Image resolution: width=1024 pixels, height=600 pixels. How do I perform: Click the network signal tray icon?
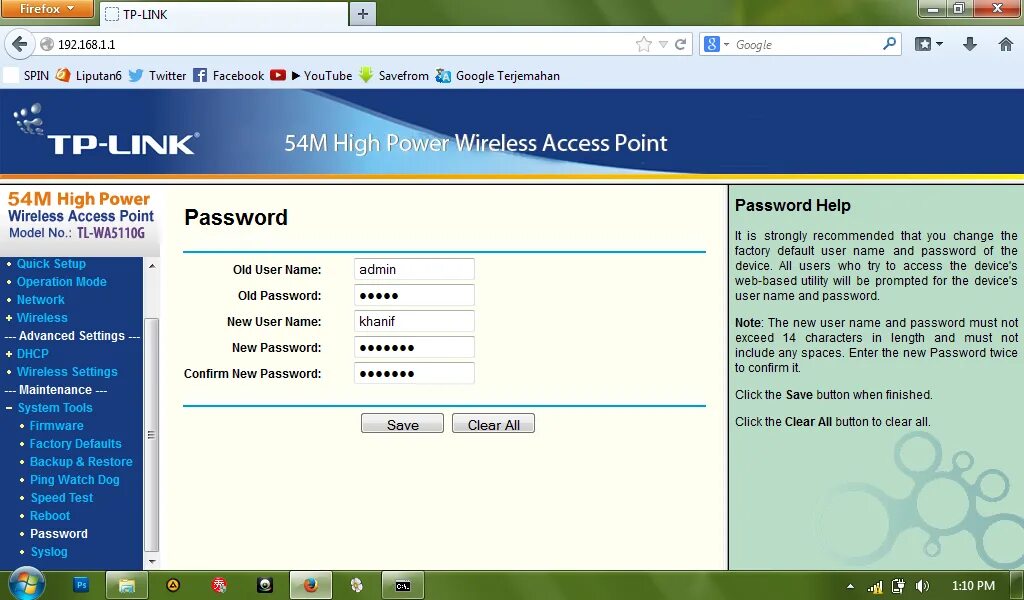875,586
